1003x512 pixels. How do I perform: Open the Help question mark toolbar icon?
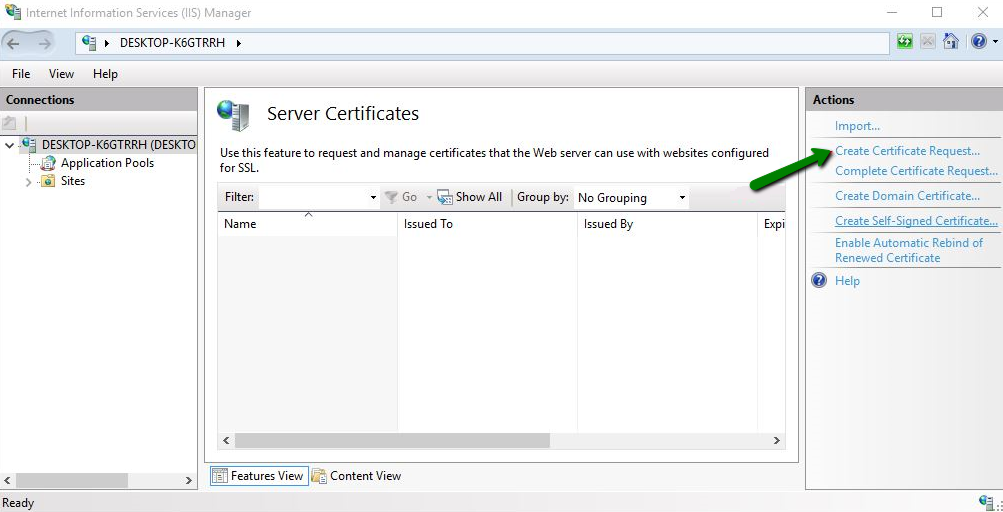[978, 42]
